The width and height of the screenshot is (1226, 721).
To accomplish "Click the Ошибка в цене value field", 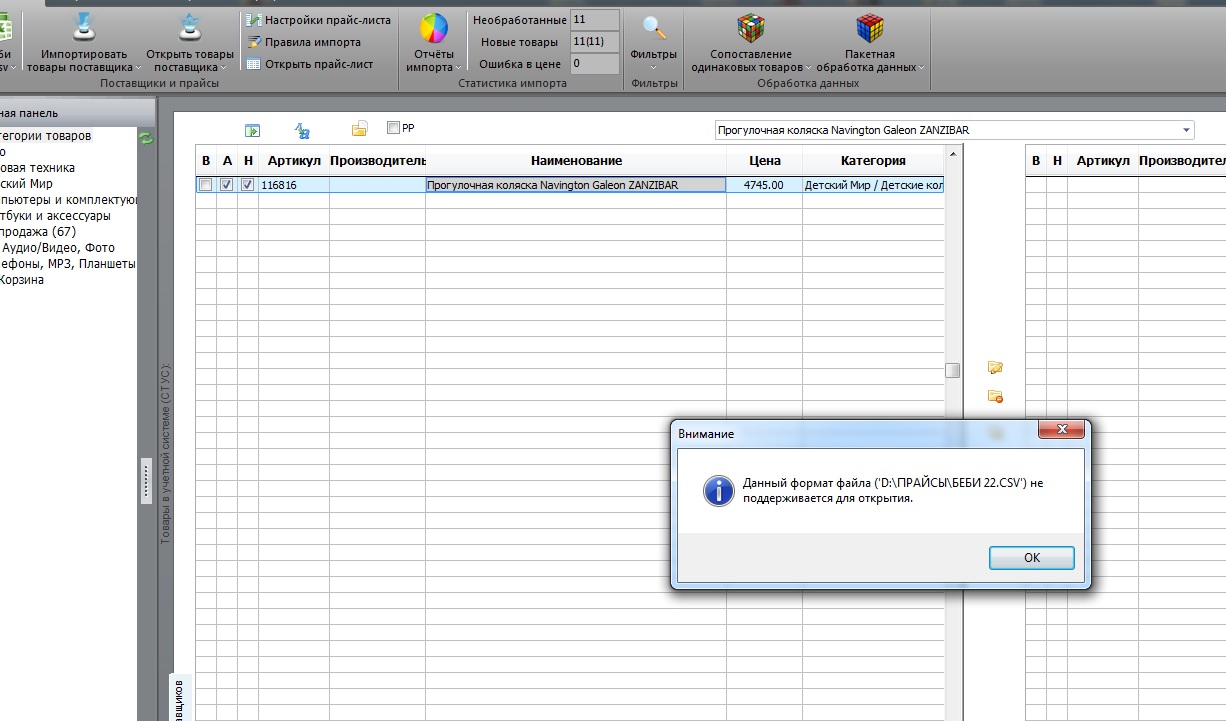I will 595,64.
